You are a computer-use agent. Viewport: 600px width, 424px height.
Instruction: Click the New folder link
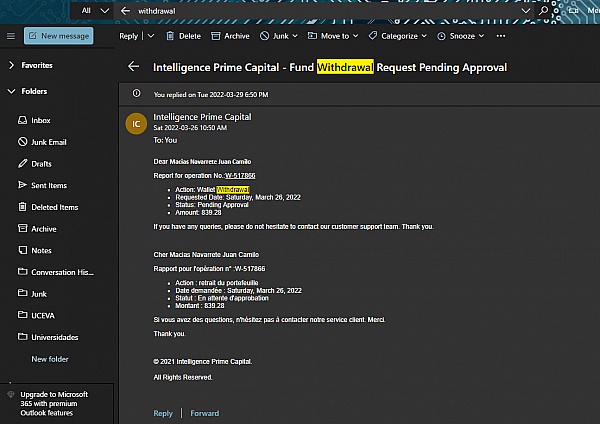(50, 359)
